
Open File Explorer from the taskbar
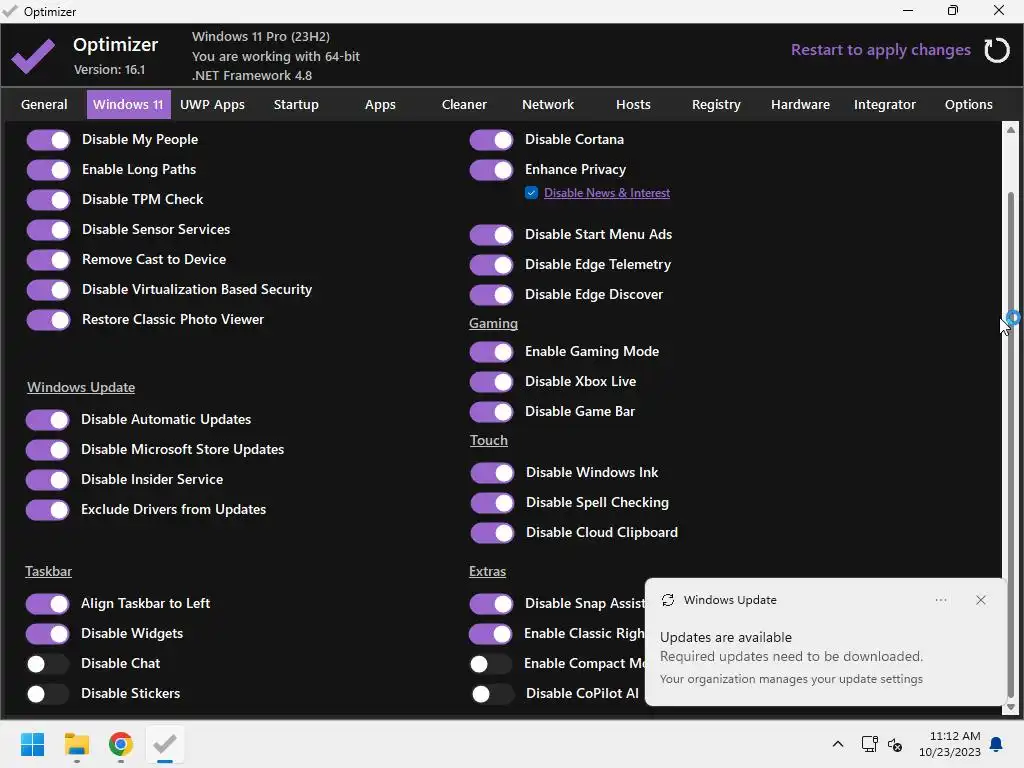pyautogui.click(x=76, y=744)
